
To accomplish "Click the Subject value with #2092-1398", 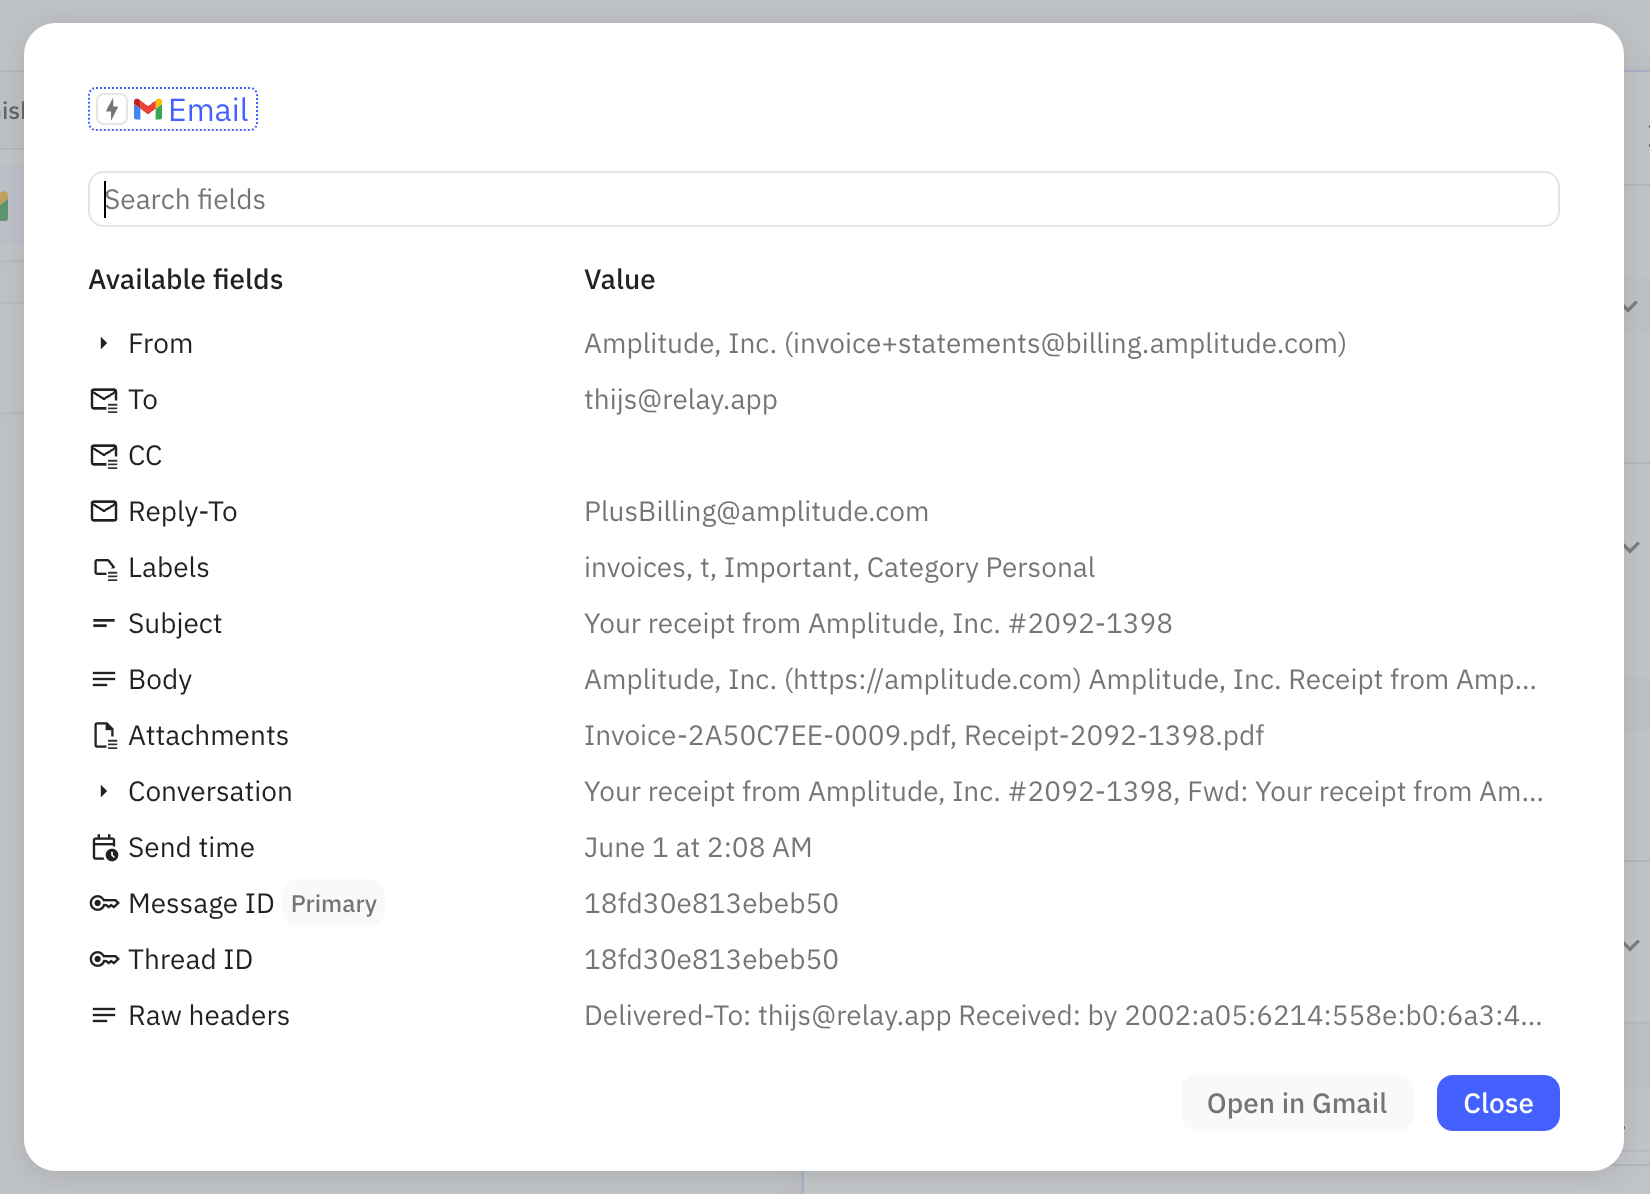I will tap(878, 624).
